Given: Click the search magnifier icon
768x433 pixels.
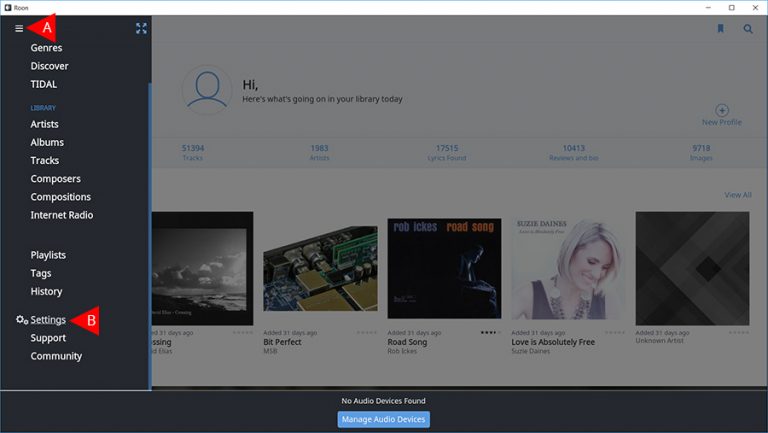Looking at the screenshot, I should 748,29.
